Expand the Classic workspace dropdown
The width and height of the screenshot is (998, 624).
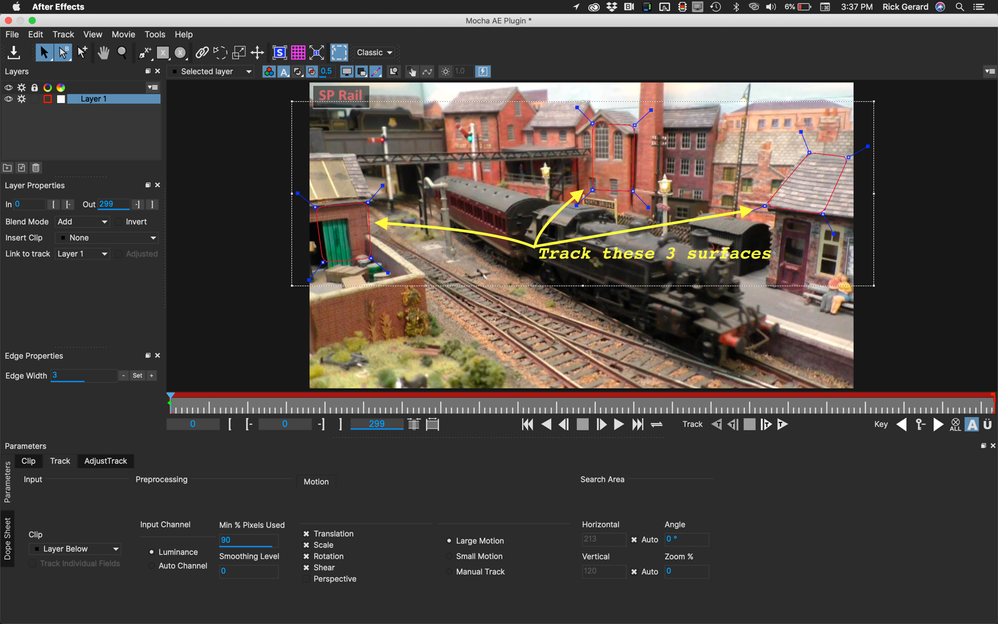(x=375, y=52)
